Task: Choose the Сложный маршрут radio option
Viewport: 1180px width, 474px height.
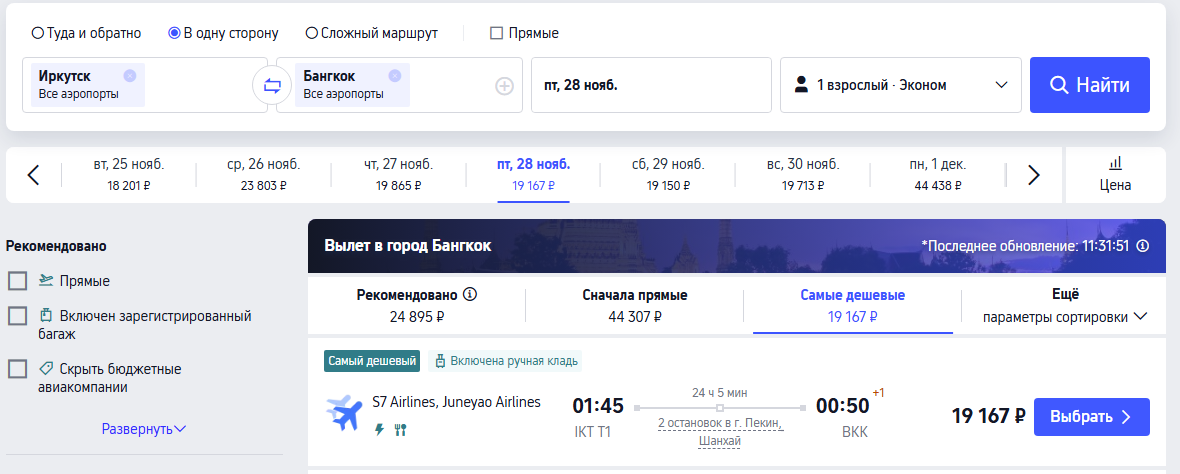Action: pyautogui.click(x=372, y=33)
